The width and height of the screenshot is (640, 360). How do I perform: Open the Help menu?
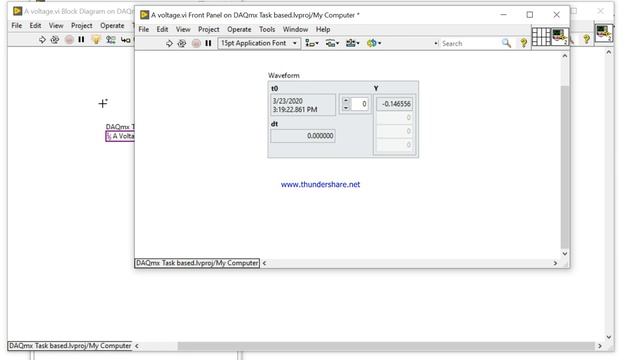323,29
